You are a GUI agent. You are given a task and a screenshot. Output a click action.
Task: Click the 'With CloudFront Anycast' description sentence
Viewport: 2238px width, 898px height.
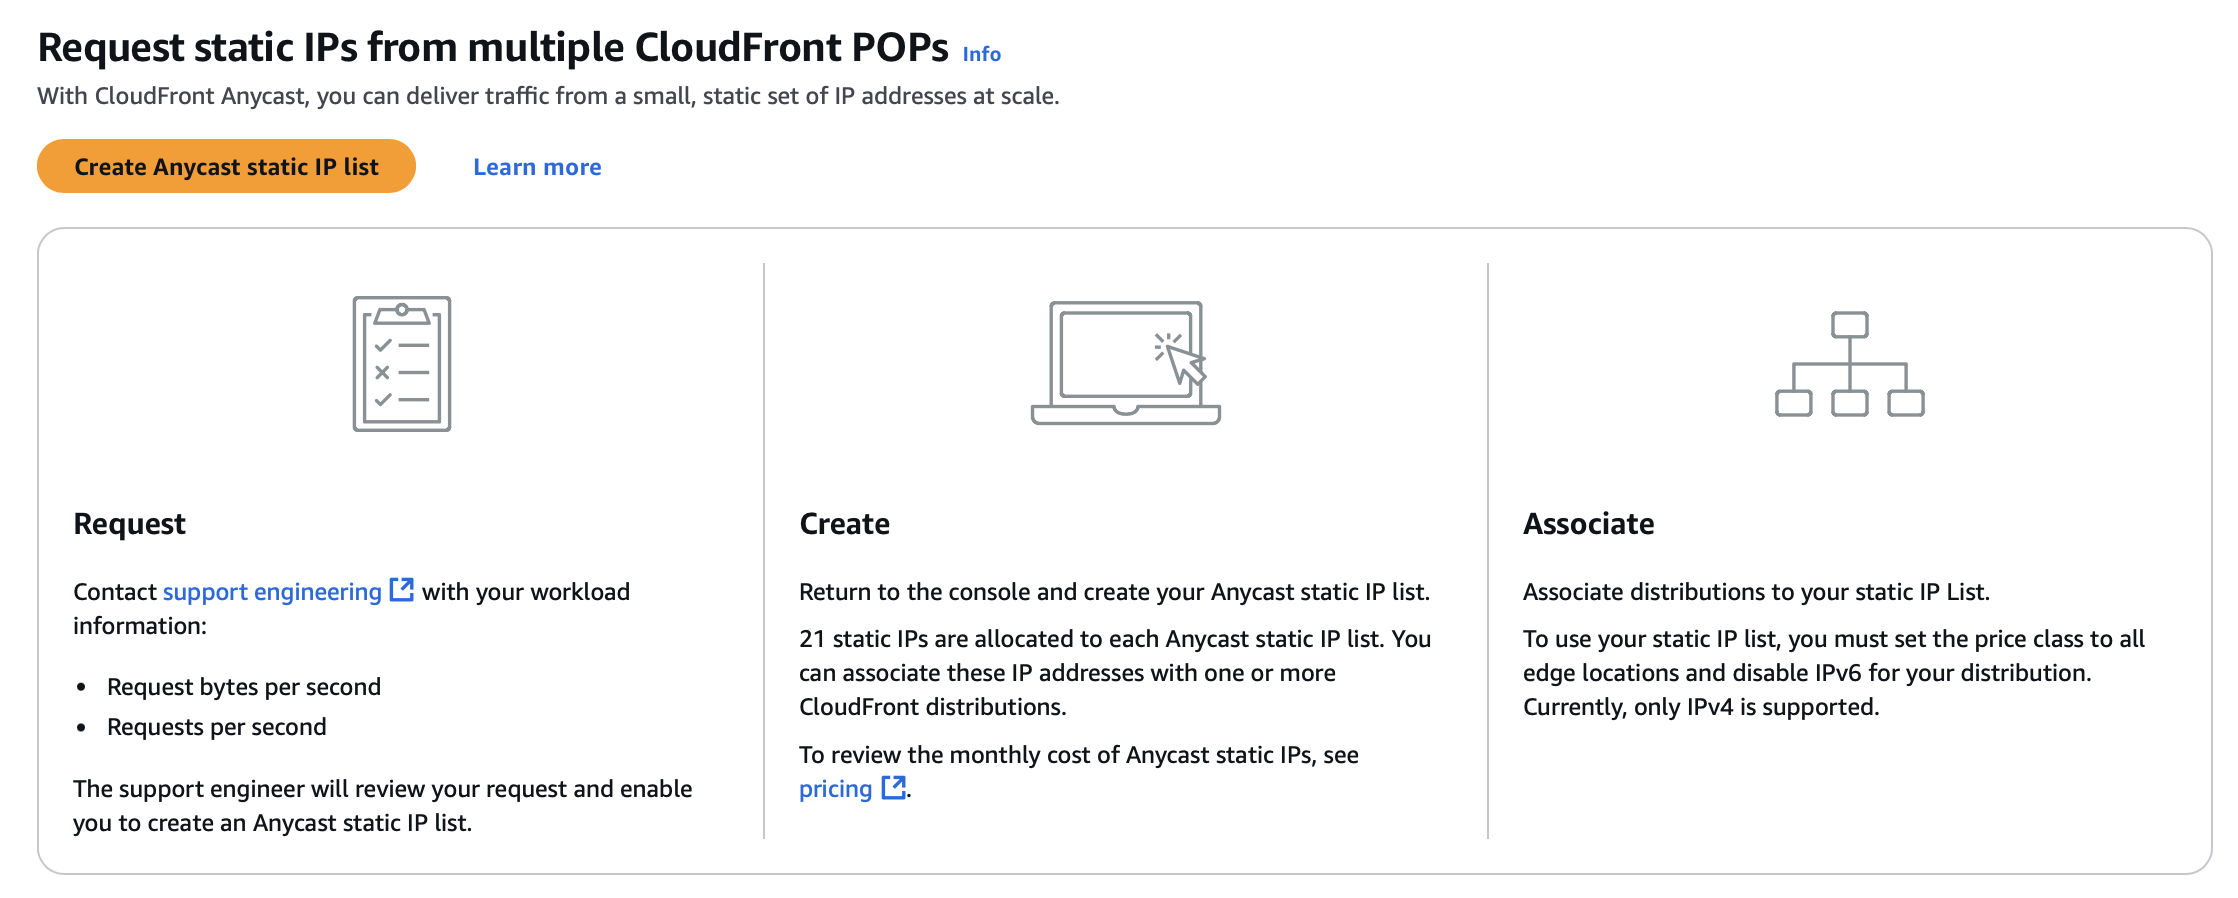pyautogui.click(x=548, y=96)
